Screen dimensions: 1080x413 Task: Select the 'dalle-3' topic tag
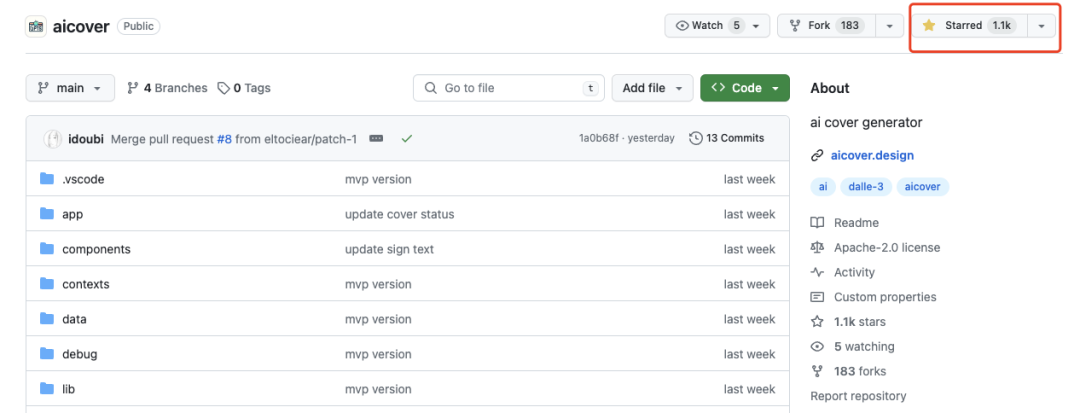pos(866,187)
